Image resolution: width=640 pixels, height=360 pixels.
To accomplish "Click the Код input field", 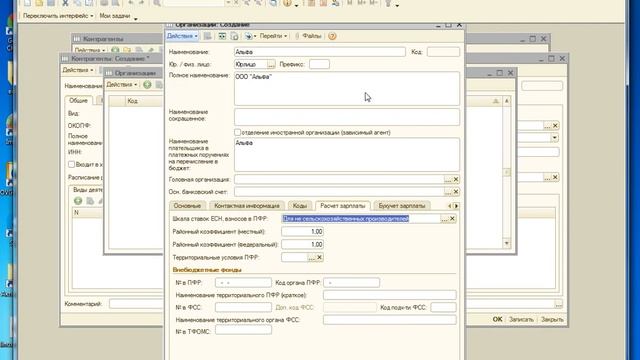I will coord(443,52).
